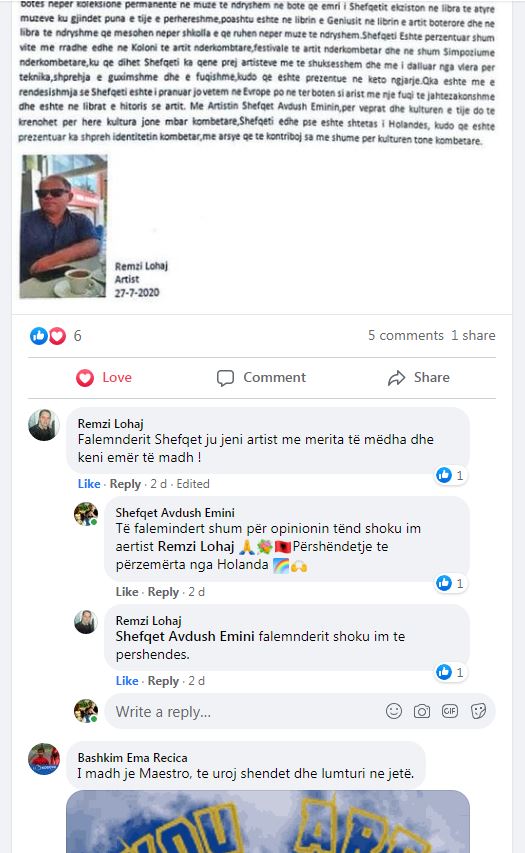Open the 1 share link

[473, 335]
